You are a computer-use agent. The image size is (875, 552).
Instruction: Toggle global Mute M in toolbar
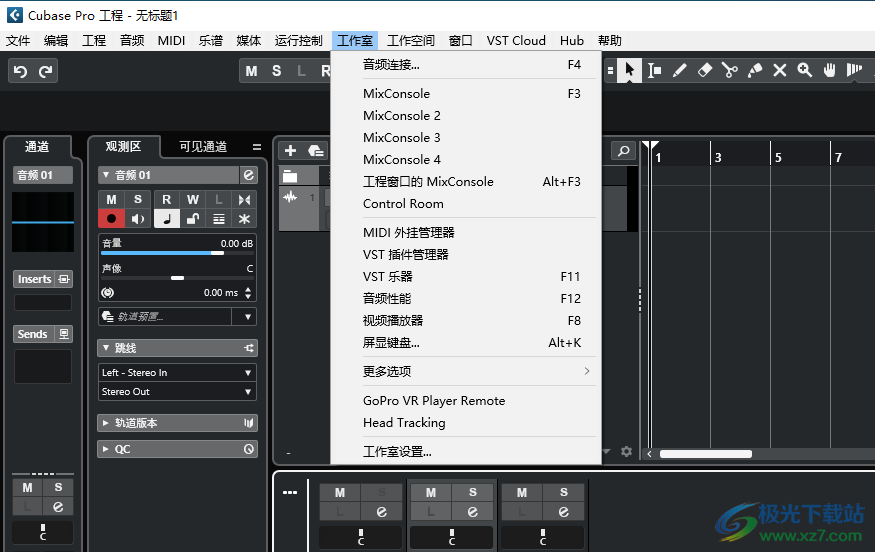[252, 71]
